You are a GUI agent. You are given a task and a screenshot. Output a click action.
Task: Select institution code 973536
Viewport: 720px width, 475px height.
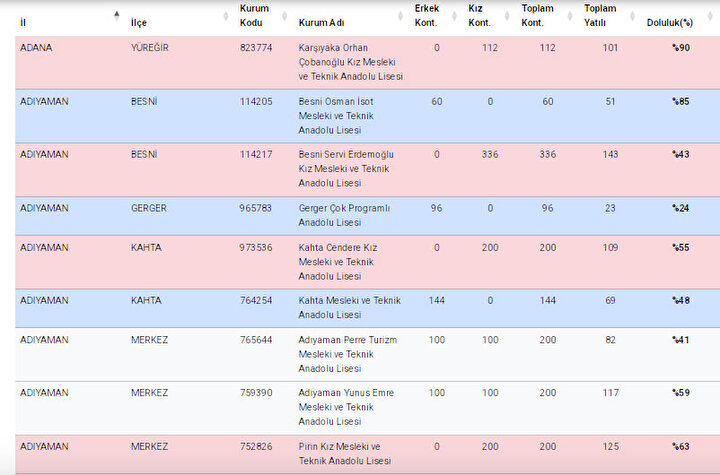256,248
